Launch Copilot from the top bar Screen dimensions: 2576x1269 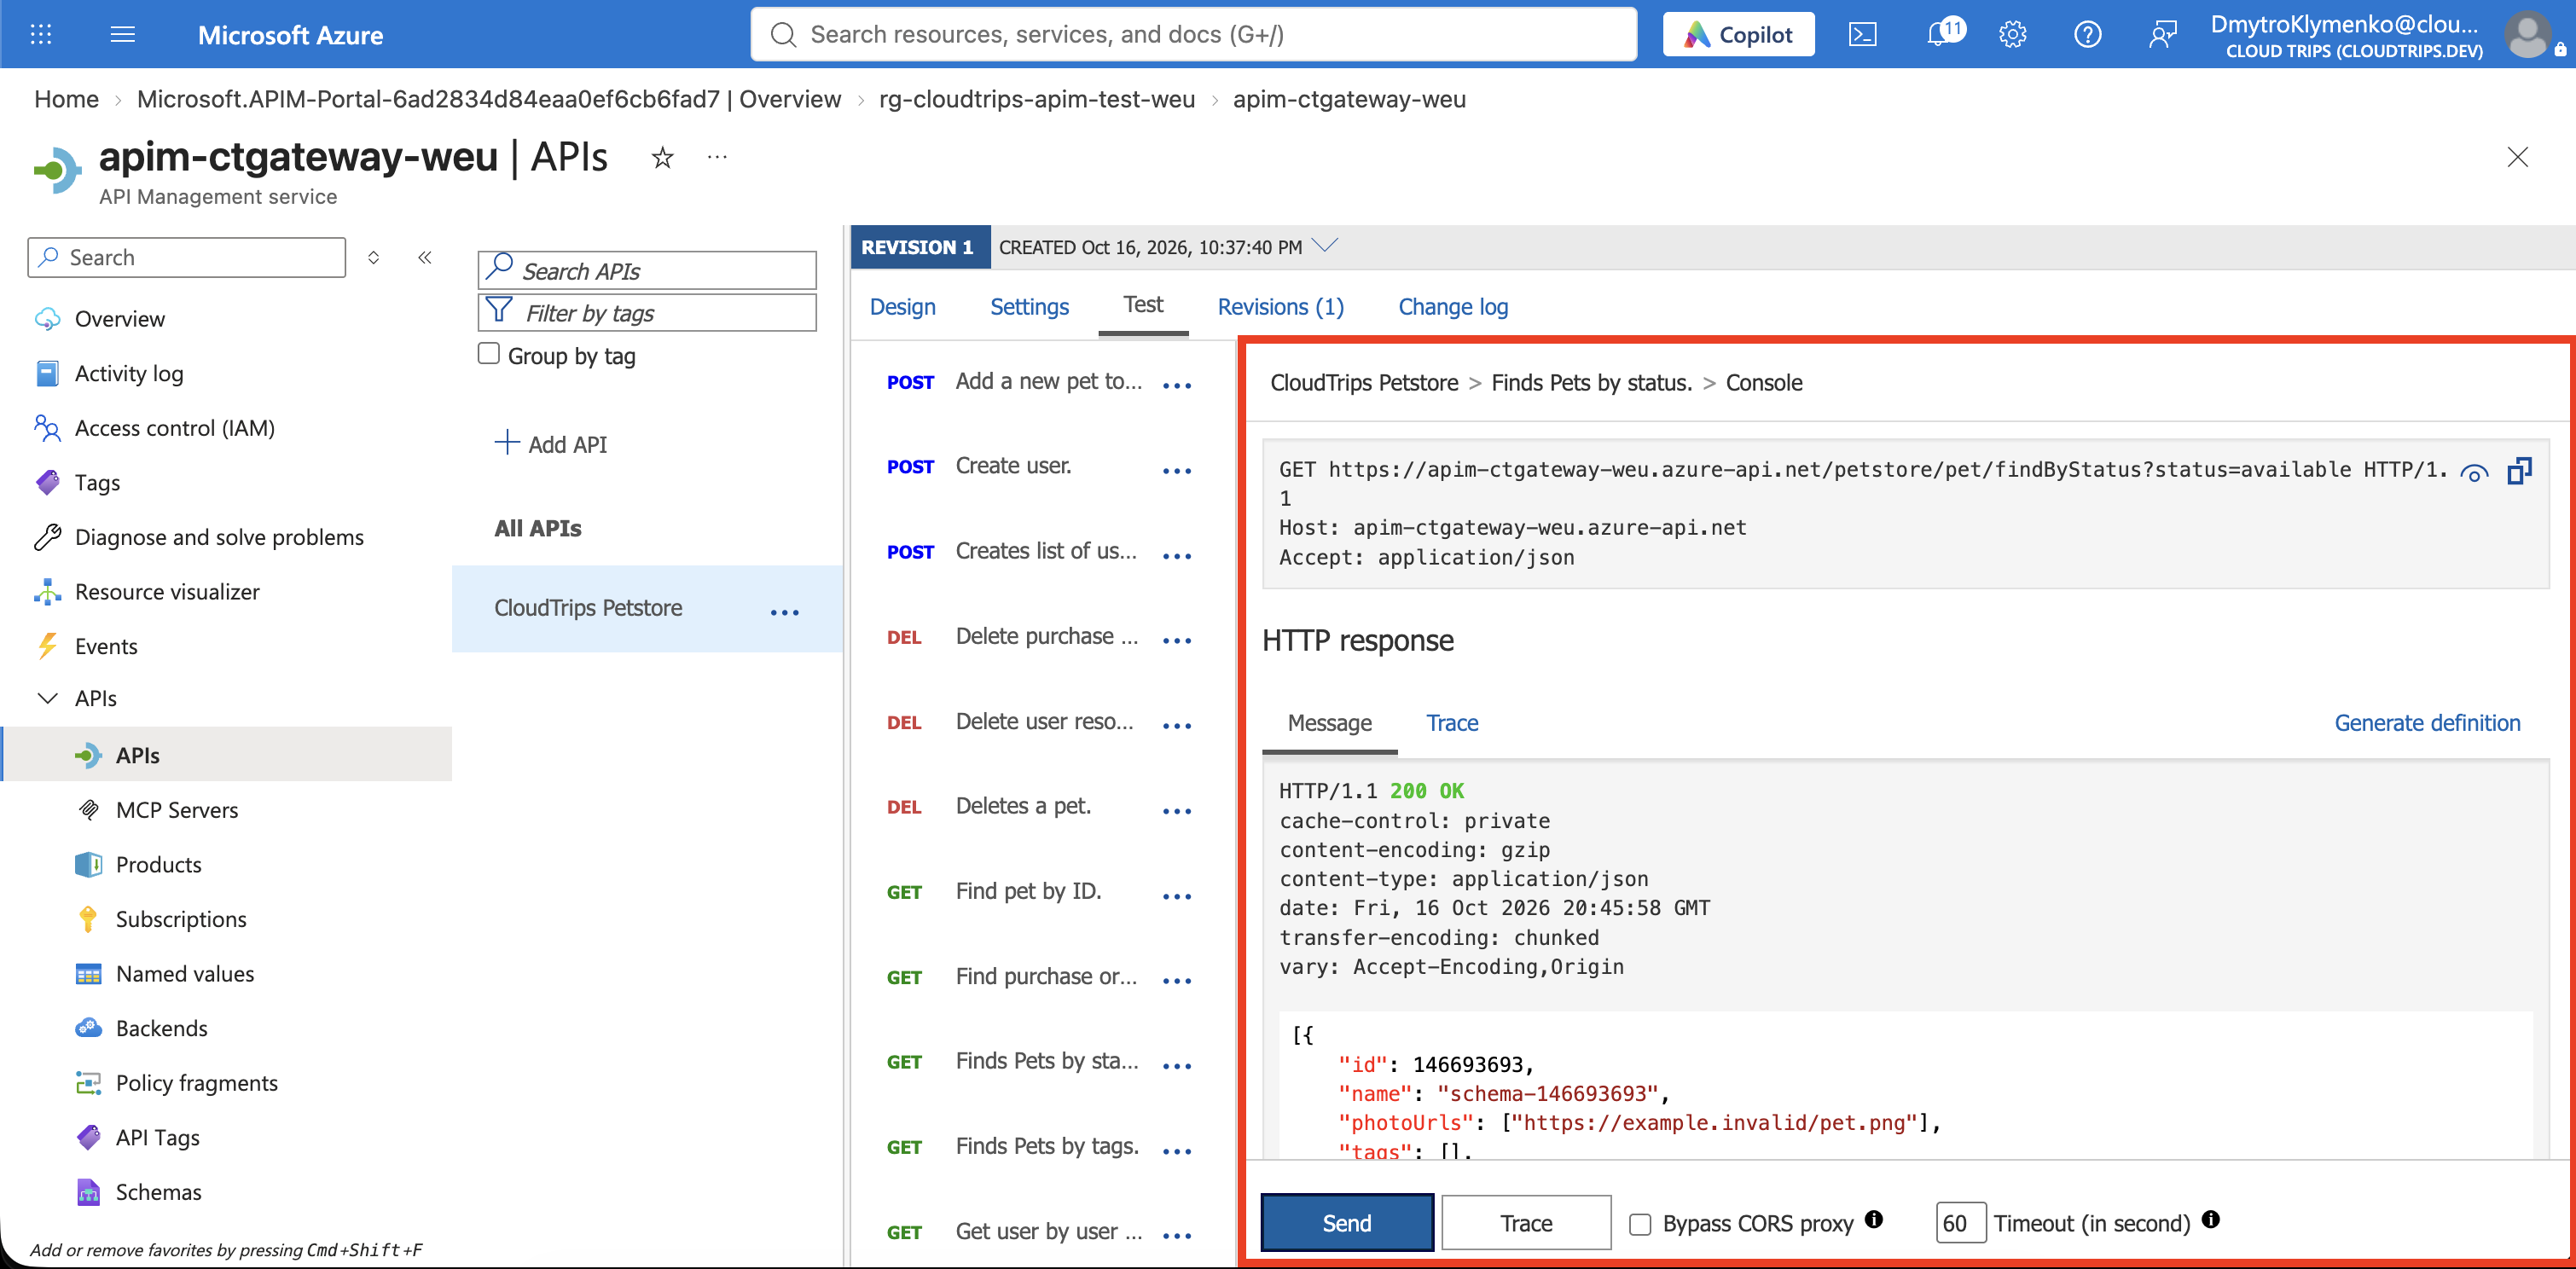pyautogui.click(x=1738, y=35)
